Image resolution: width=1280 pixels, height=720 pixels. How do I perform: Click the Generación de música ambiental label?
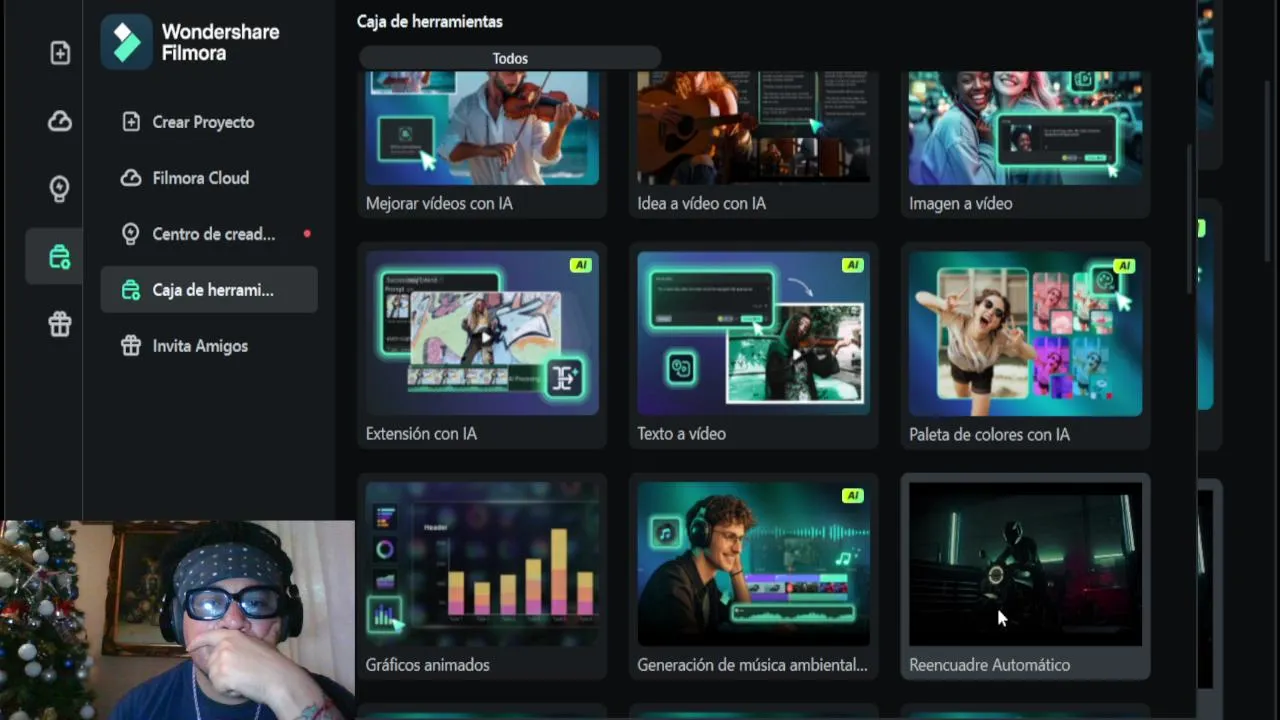(752, 665)
